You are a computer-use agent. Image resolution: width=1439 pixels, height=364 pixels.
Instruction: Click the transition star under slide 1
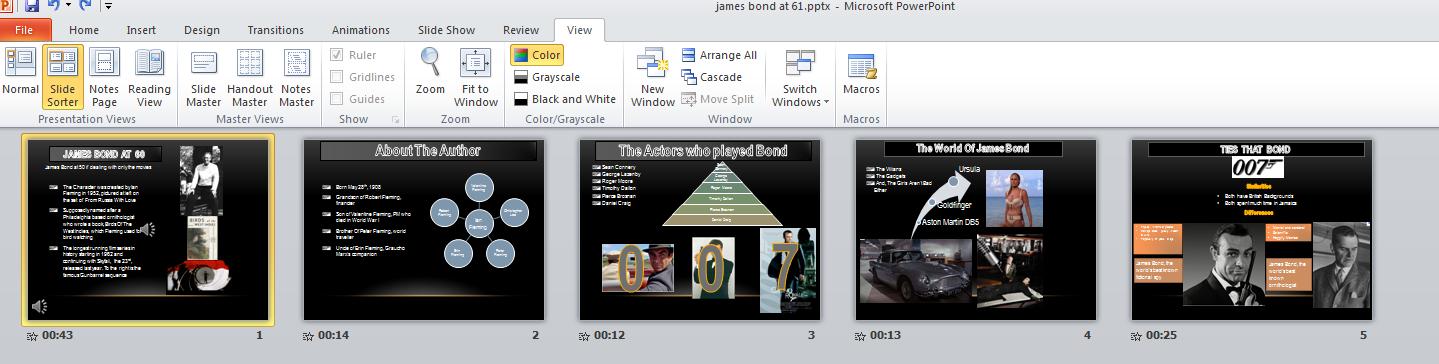(32, 335)
